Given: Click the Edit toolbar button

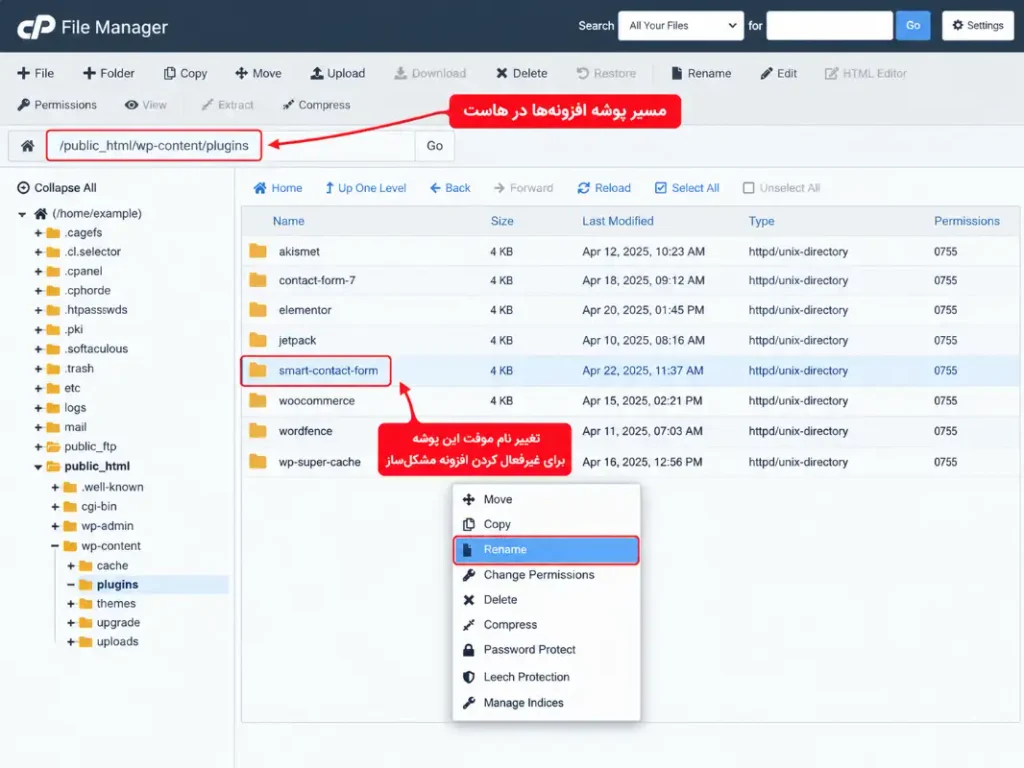Looking at the screenshot, I should click(x=778, y=73).
